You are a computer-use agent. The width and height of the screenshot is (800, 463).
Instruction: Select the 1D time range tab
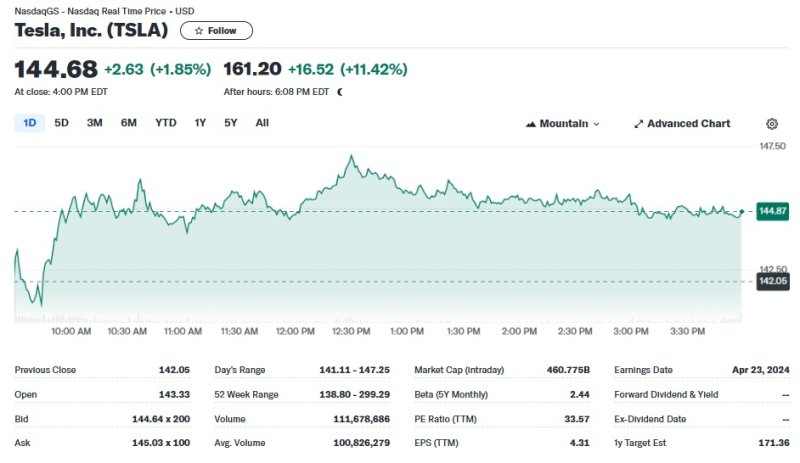pyautogui.click(x=30, y=123)
